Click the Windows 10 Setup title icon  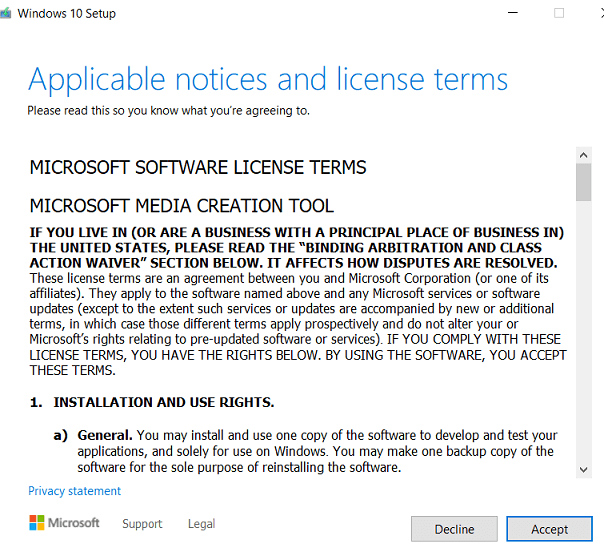point(5,13)
